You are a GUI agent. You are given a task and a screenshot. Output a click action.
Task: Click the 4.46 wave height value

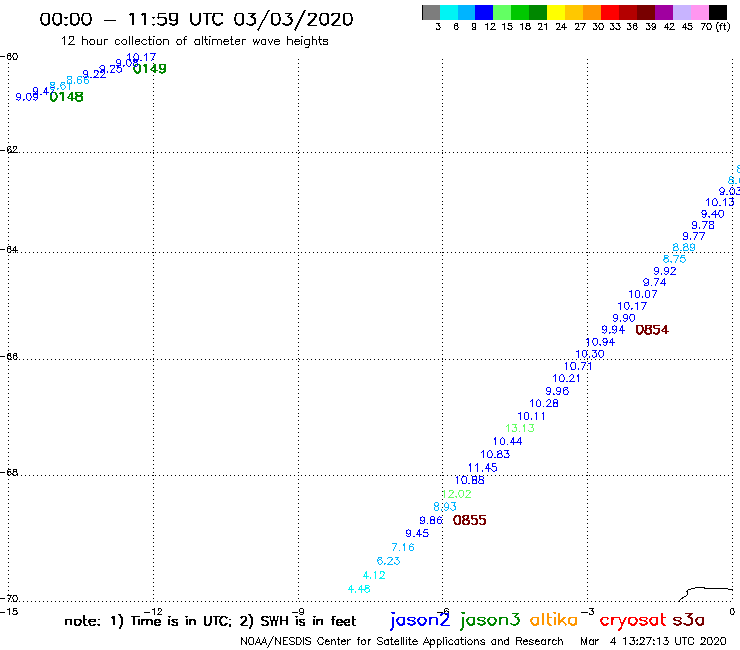click(x=359, y=589)
